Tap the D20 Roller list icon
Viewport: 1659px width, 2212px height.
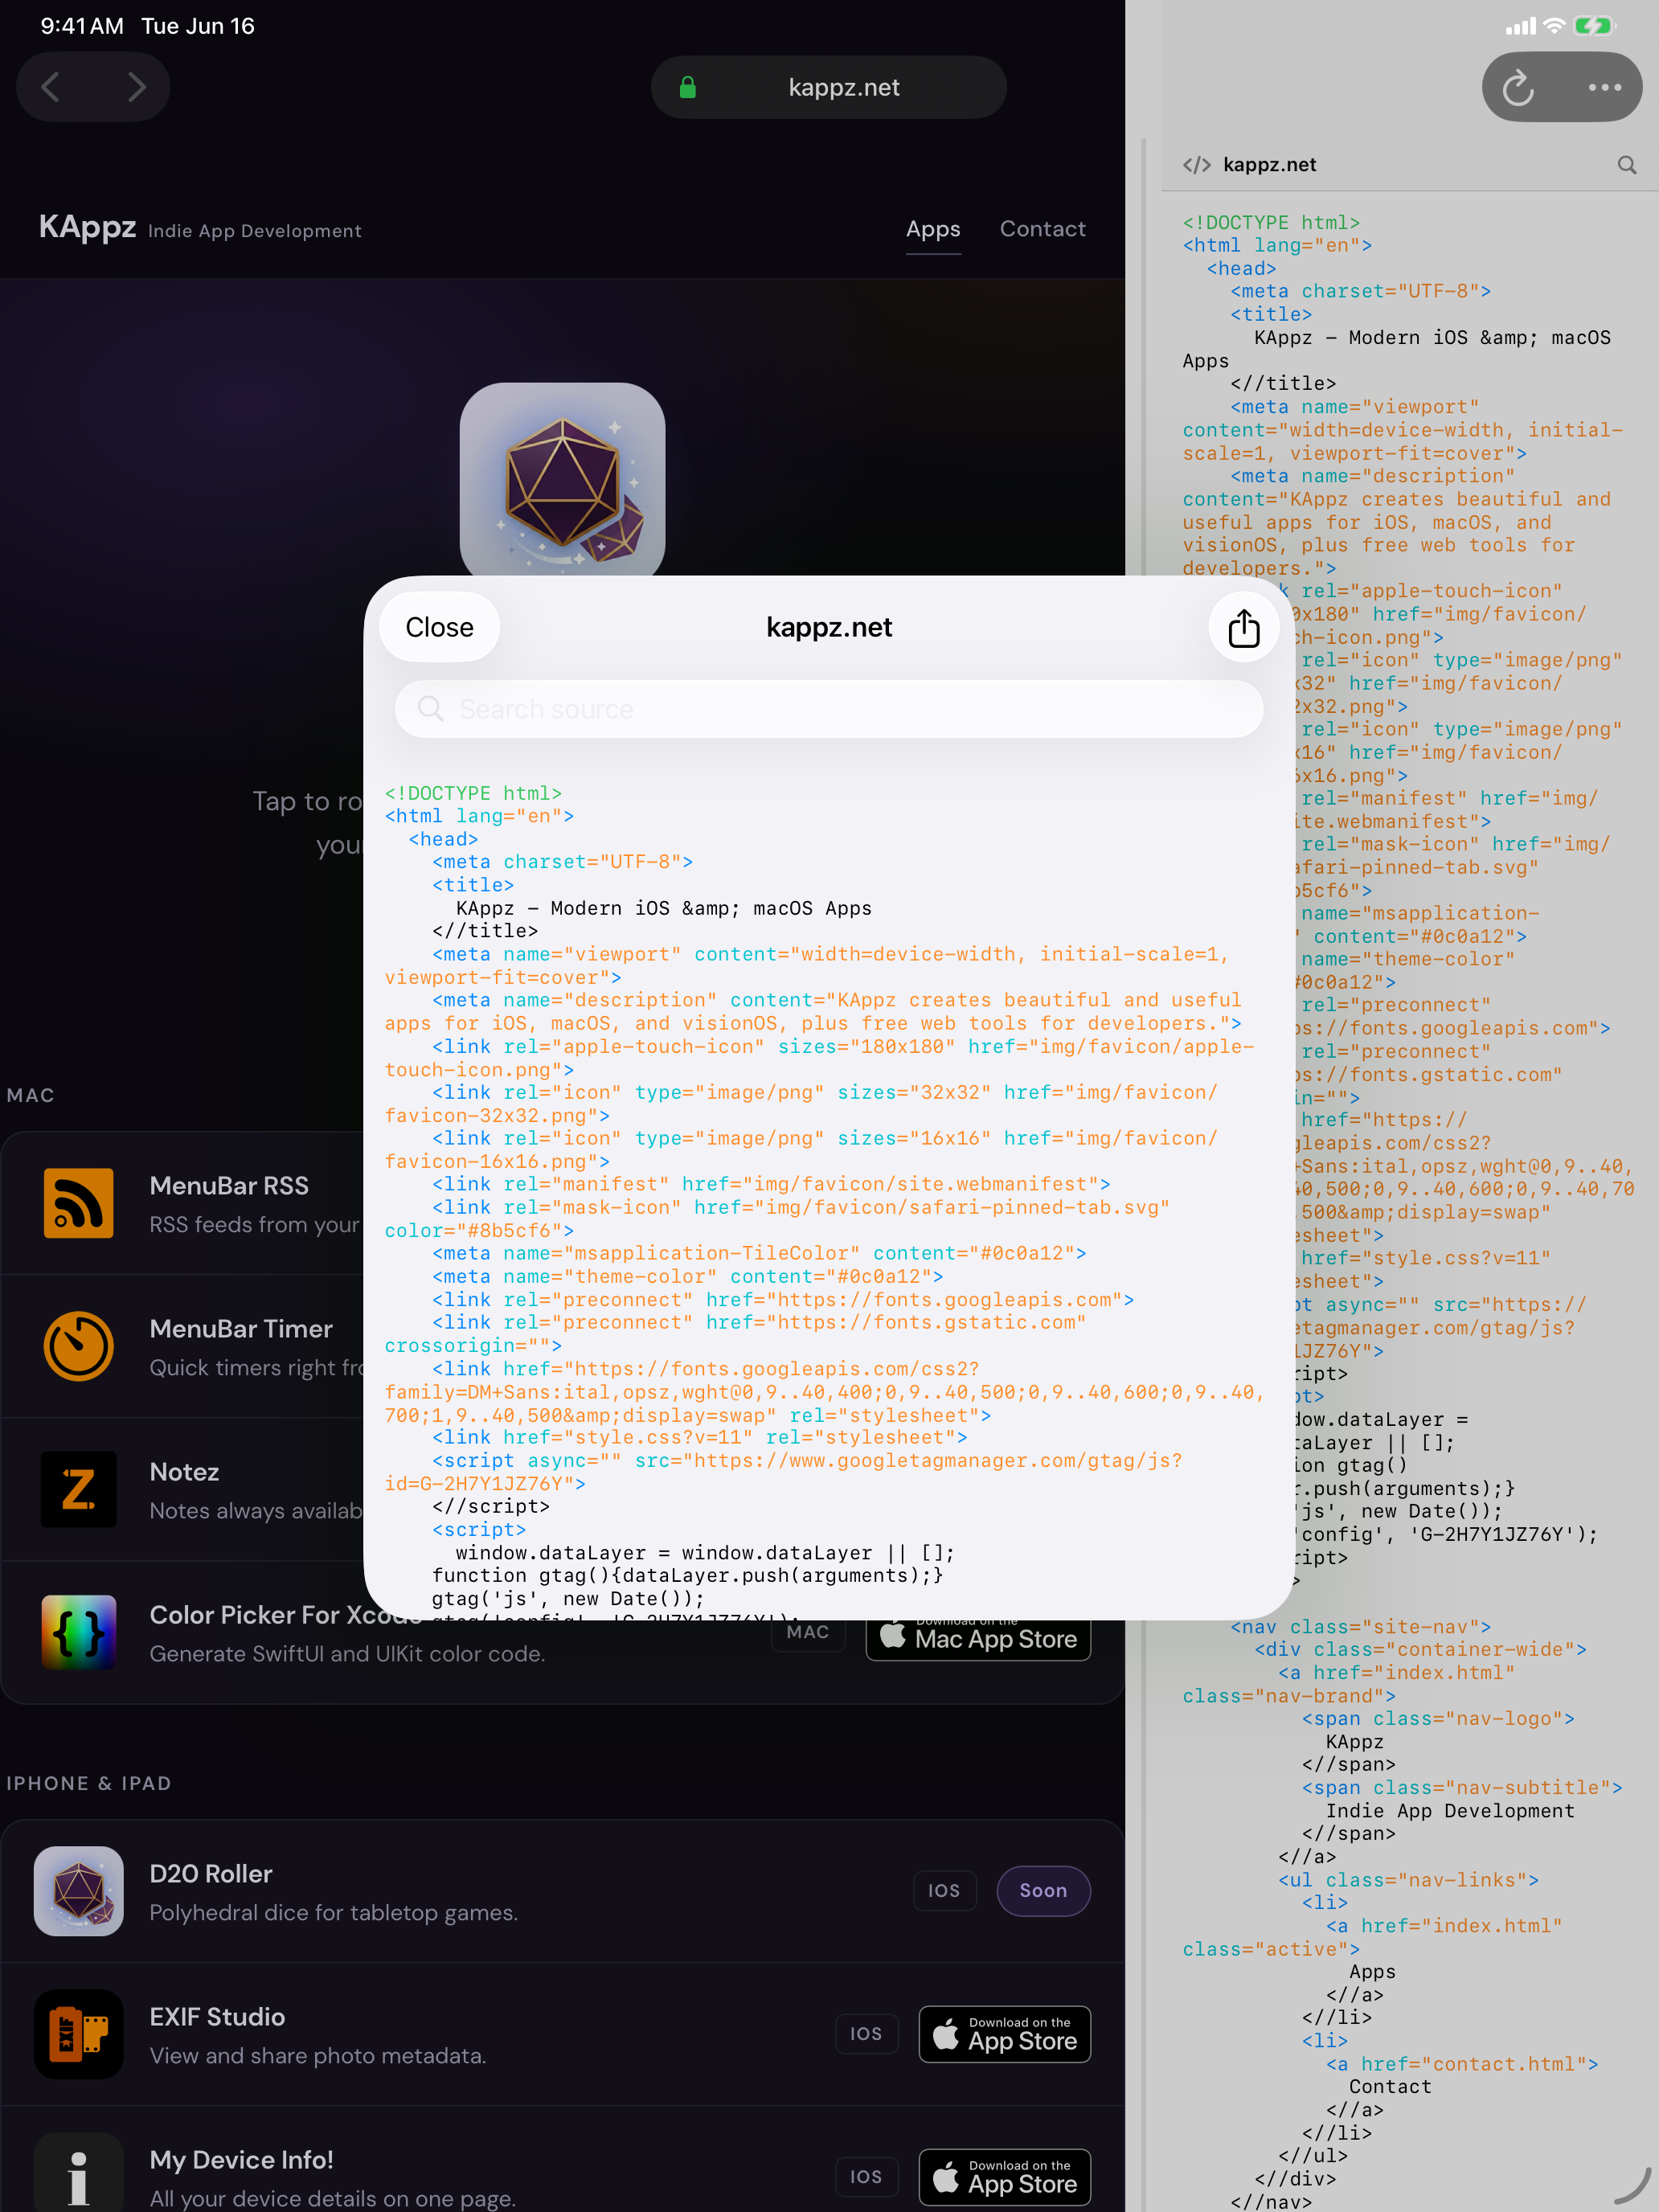coord(79,1891)
